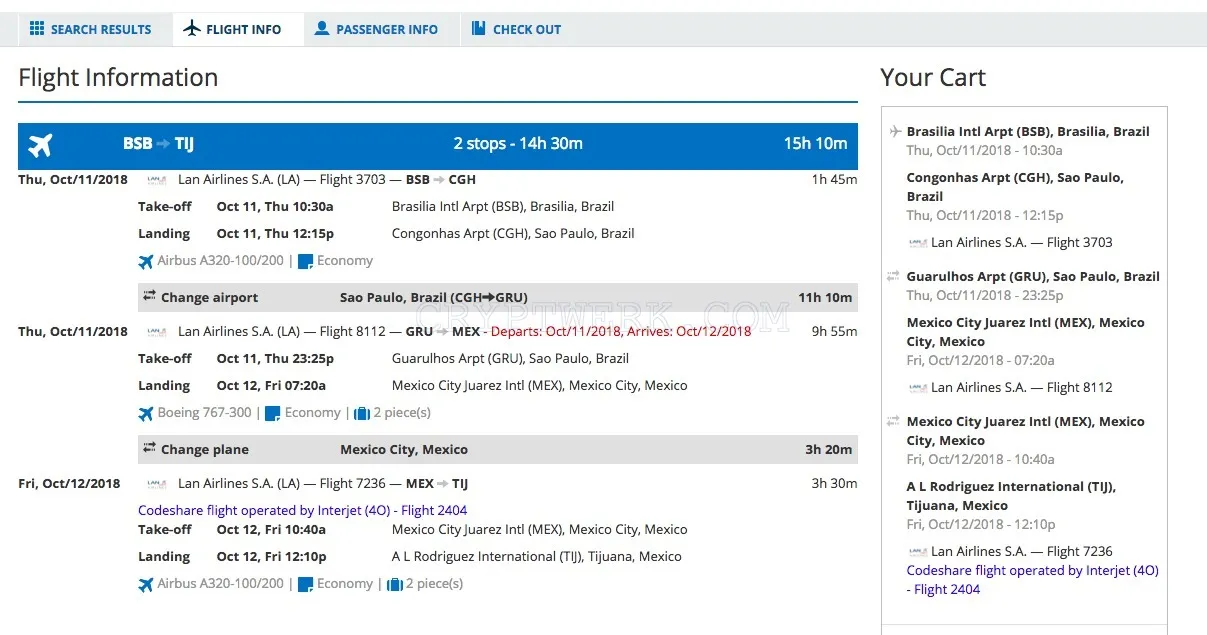The image size is (1207, 635).
Task: Click the plane icon beside Boeing 767-300
Action: click(x=146, y=413)
